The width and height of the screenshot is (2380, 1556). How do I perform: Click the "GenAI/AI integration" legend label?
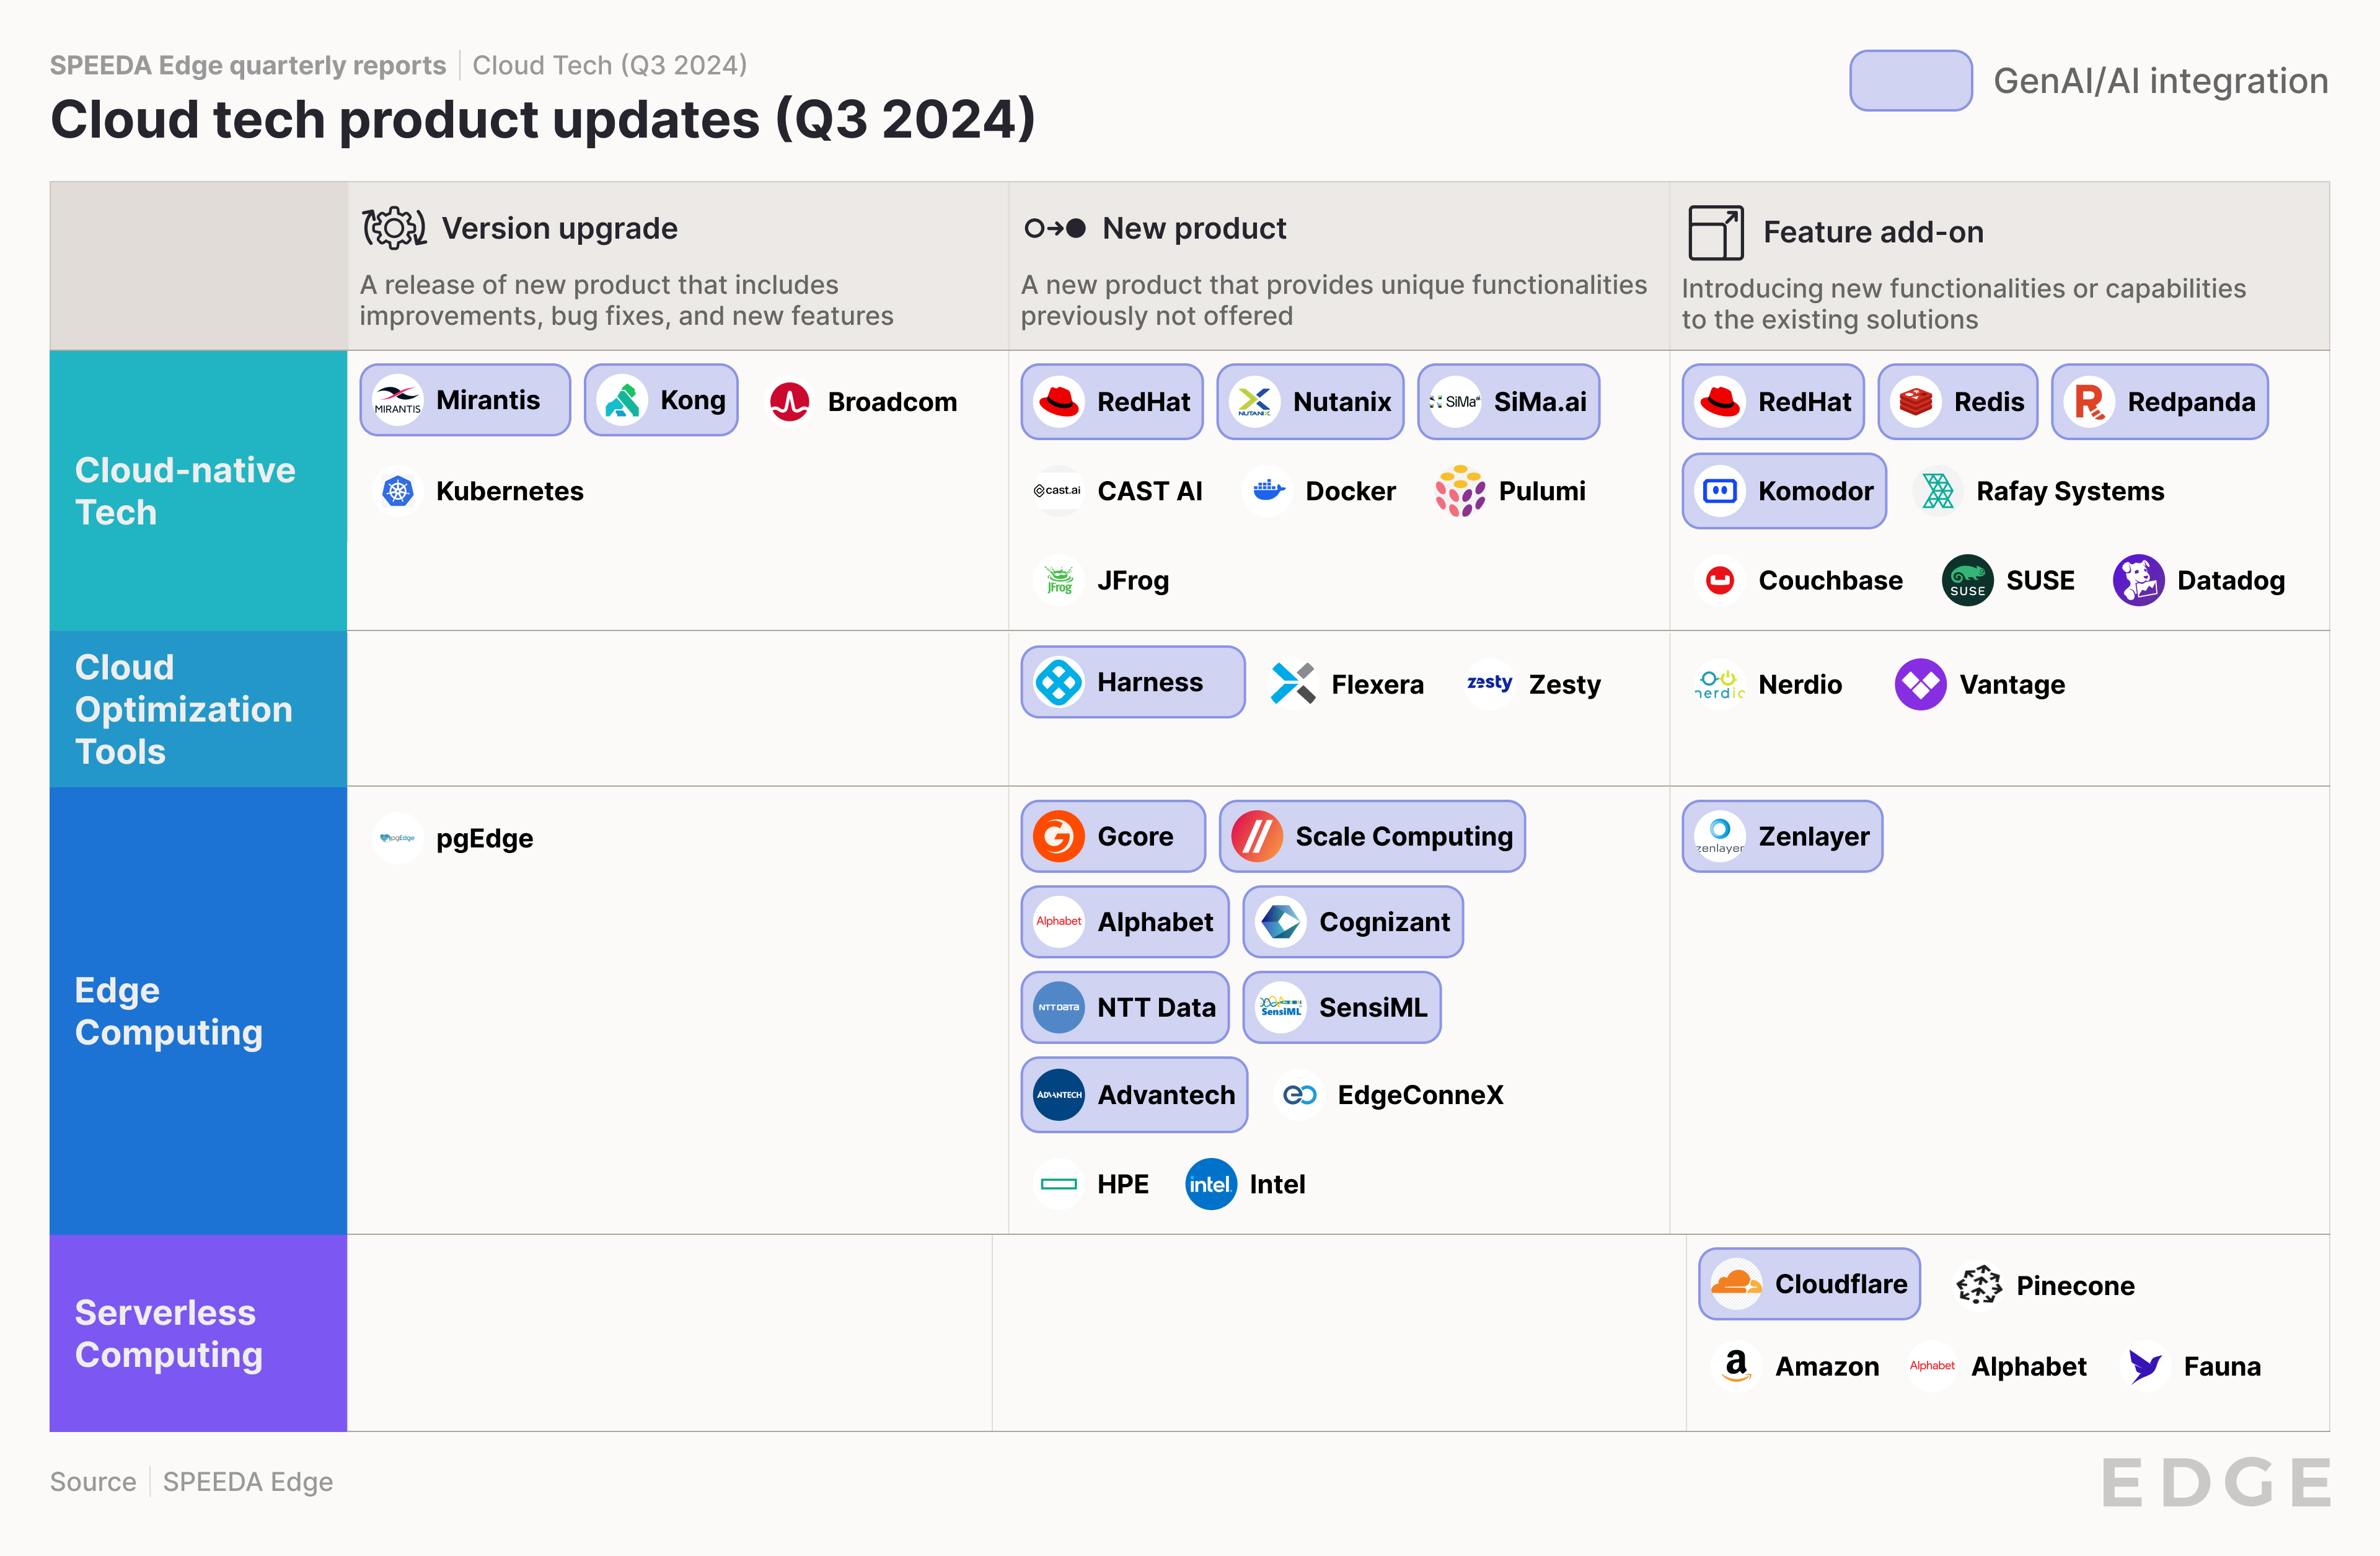click(x=2161, y=81)
